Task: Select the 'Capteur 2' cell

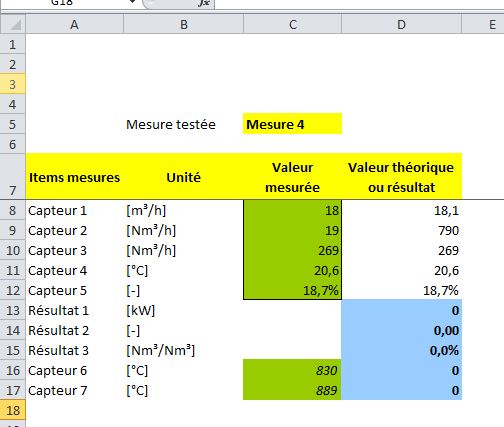Action: 74,230
